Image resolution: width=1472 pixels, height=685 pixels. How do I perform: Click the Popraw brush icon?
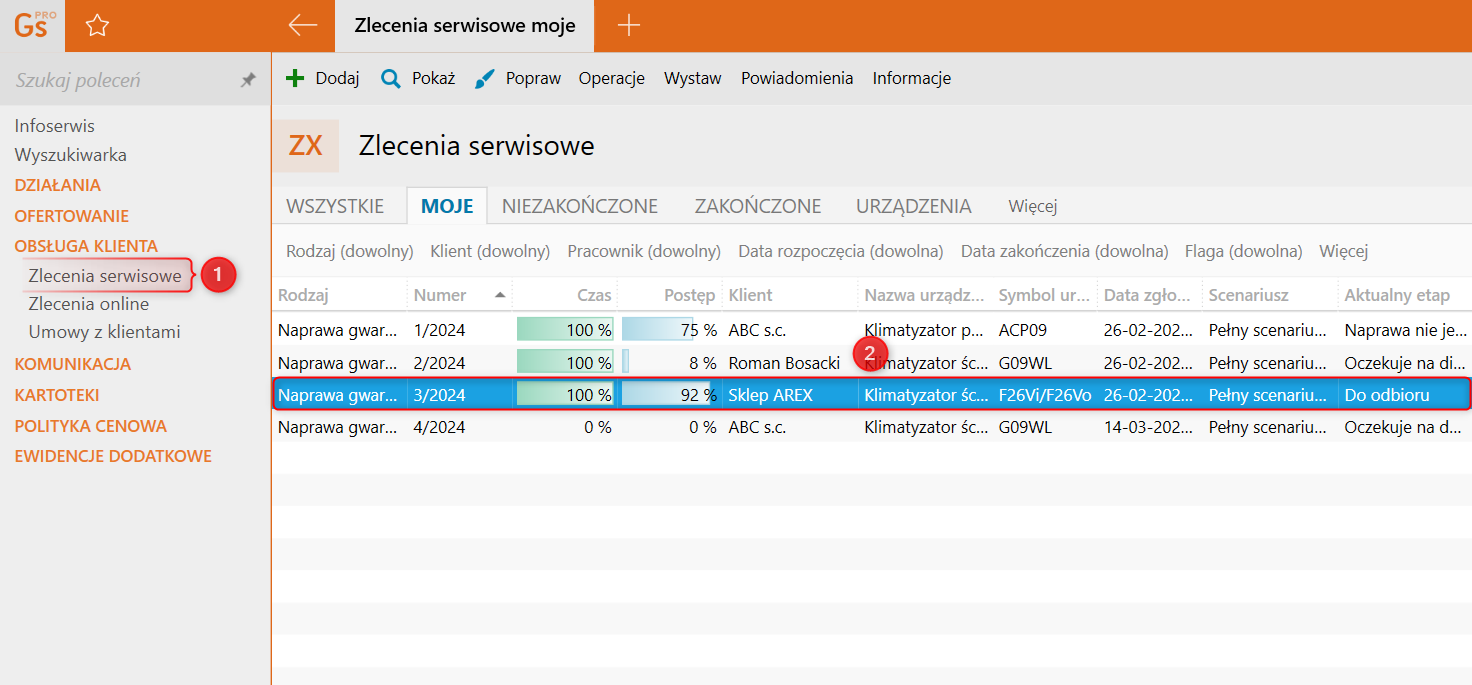[485, 78]
